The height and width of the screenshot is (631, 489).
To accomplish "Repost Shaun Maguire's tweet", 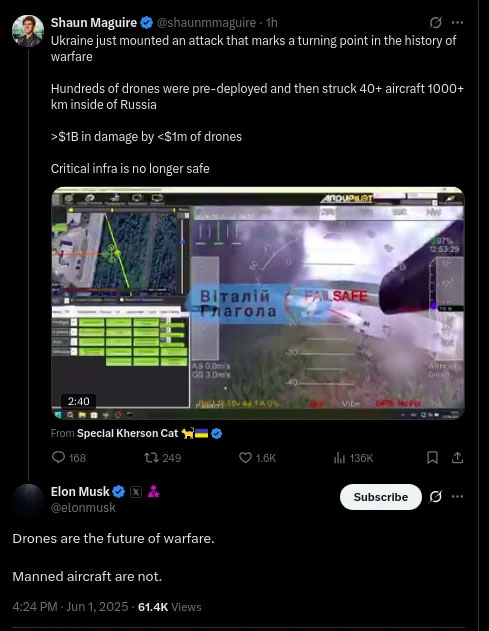I will [x=151, y=458].
